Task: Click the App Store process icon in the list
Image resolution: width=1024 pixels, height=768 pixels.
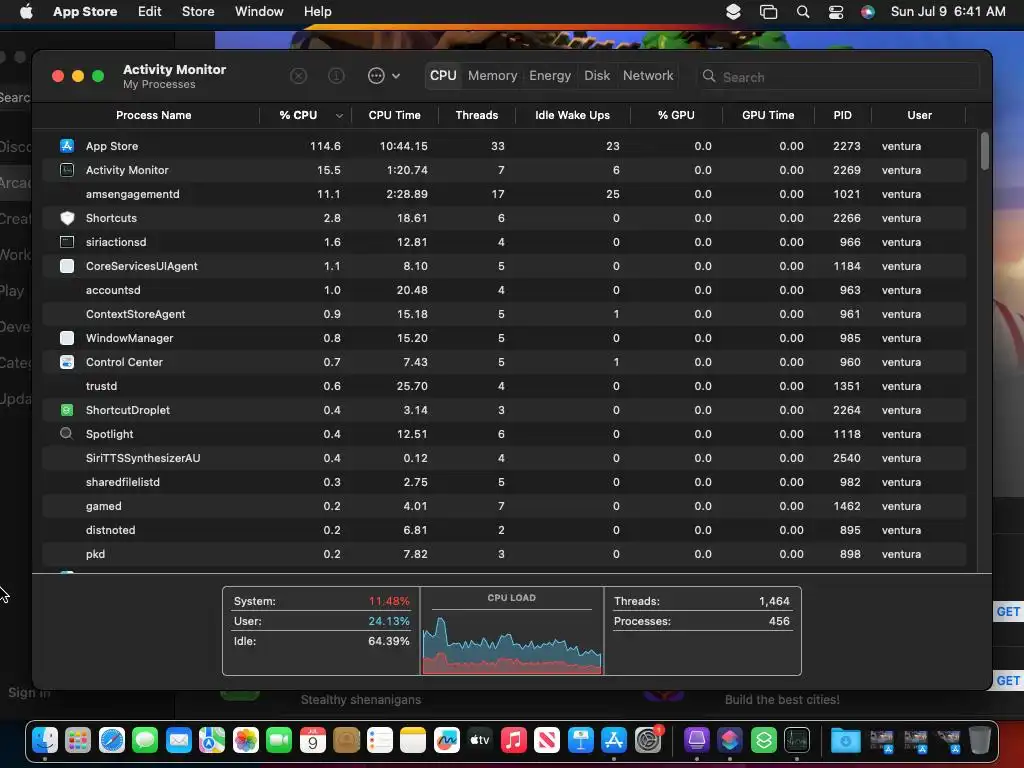Action: click(67, 146)
